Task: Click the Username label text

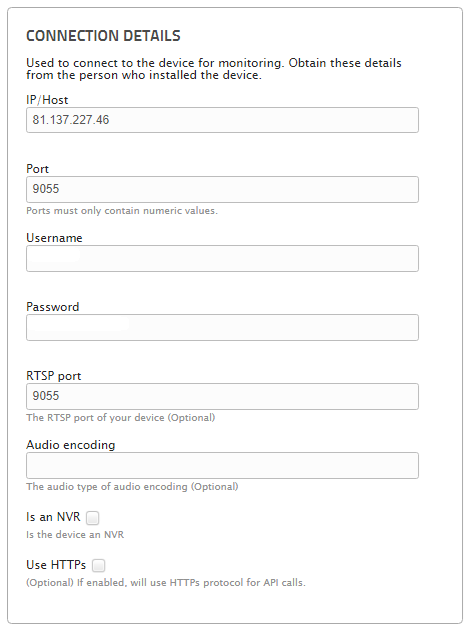Action: (54, 238)
